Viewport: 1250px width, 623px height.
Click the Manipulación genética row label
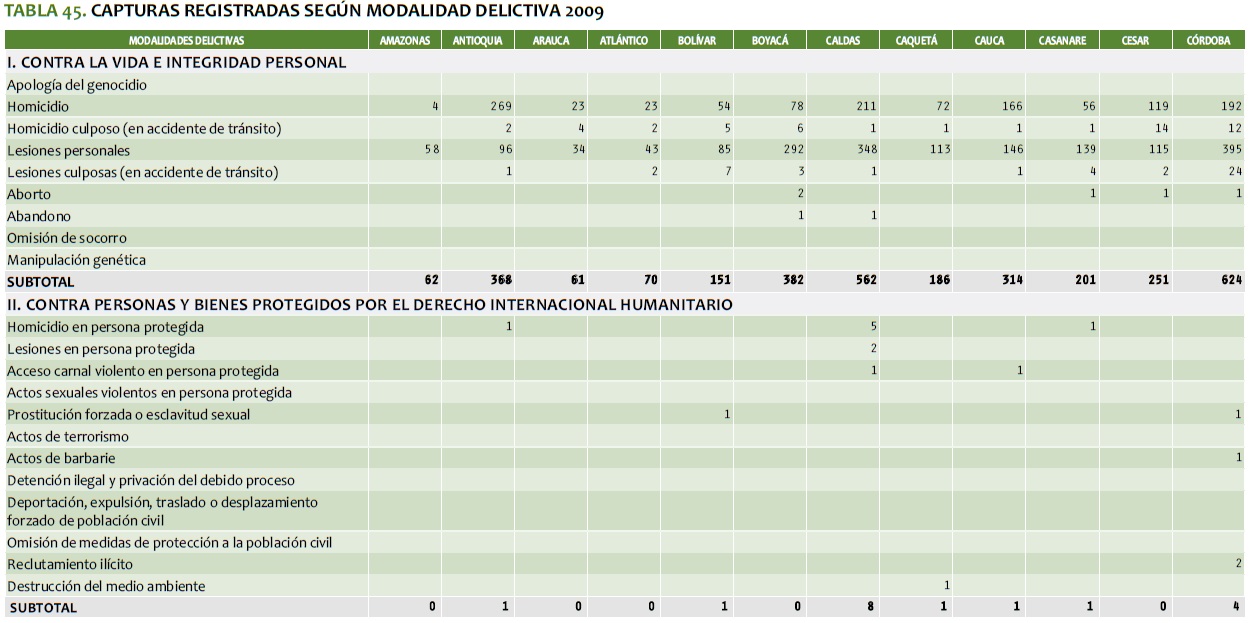pyautogui.click(x=77, y=260)
